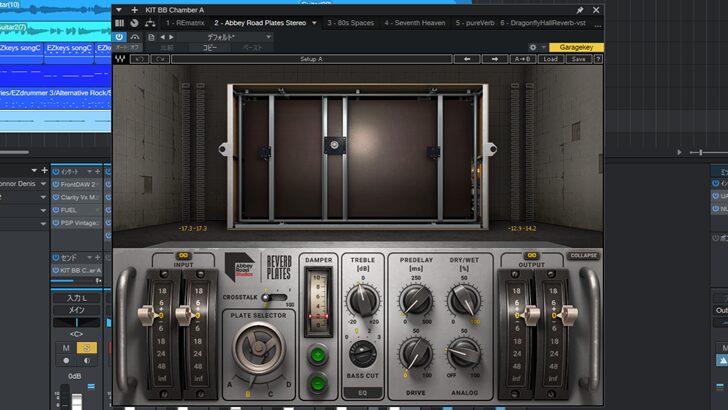Click the sidechain arc icon next to power
This screenshot has height=410, width=728.
tap(135, 37)
